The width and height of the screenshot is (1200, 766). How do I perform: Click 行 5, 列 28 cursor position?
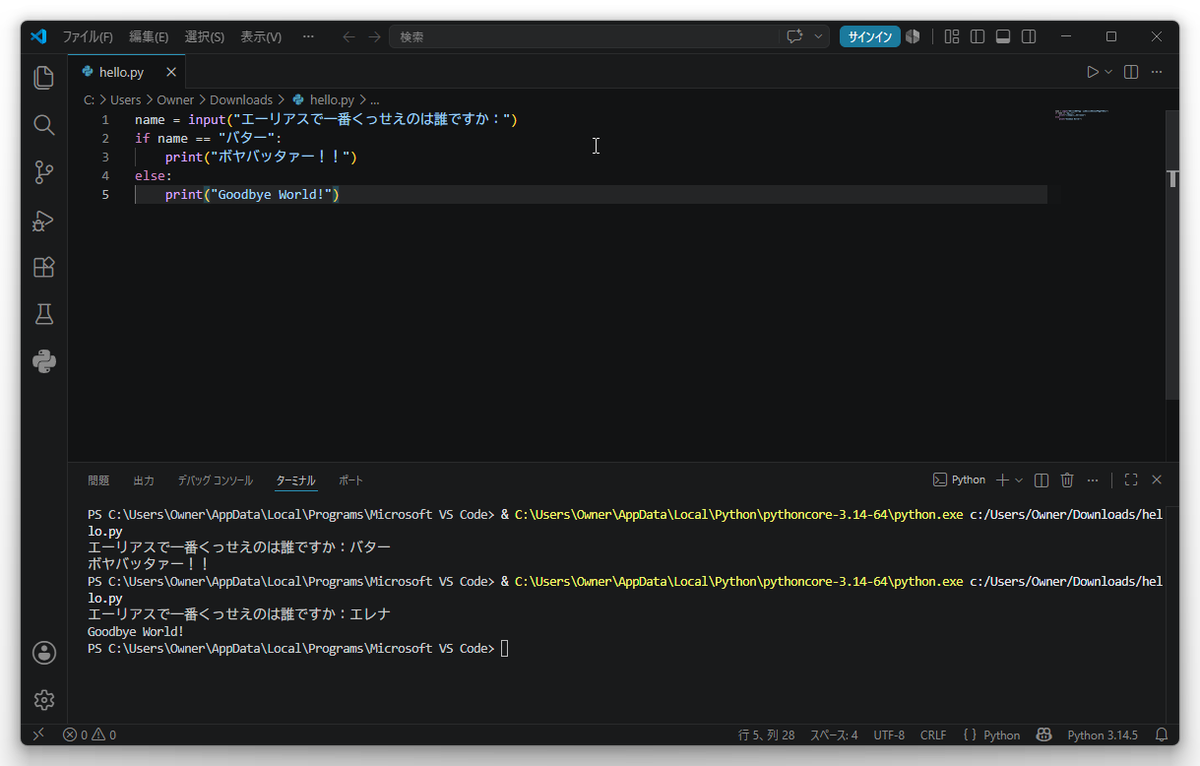pyautogui.click(x=766, y=735)
